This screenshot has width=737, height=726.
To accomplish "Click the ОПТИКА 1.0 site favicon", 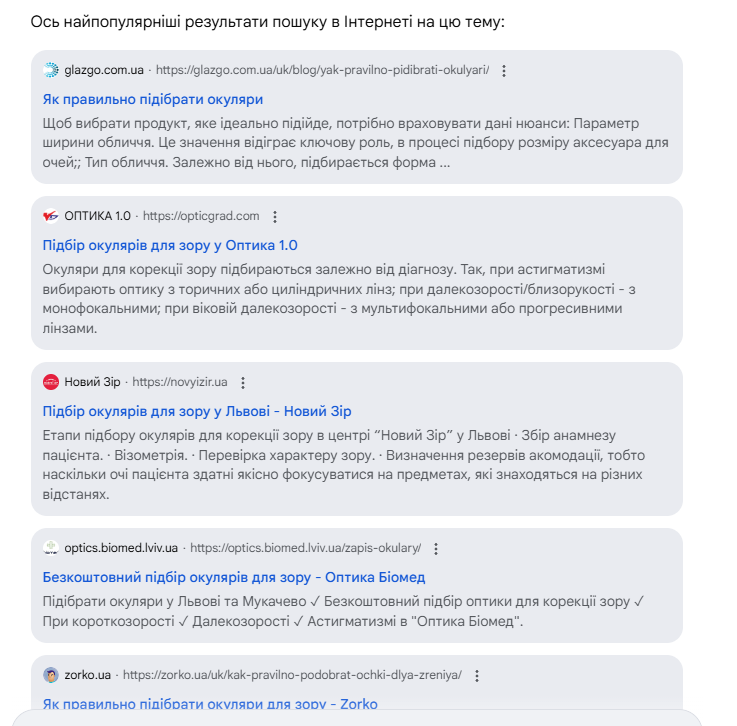I will [51, 216].
